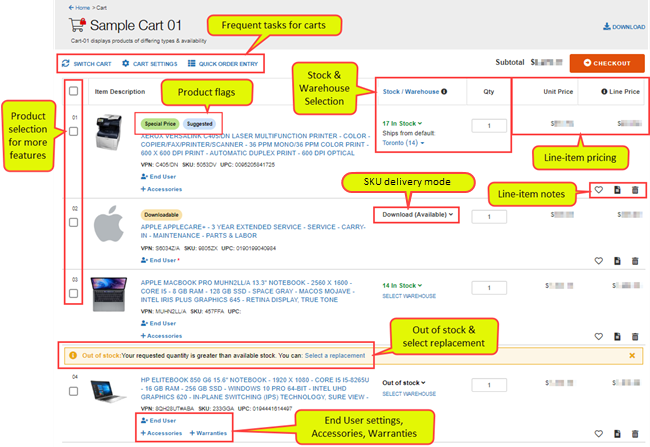
Task: Open the Toronto (14) warehouse dropdown
Action: [403, 143]
